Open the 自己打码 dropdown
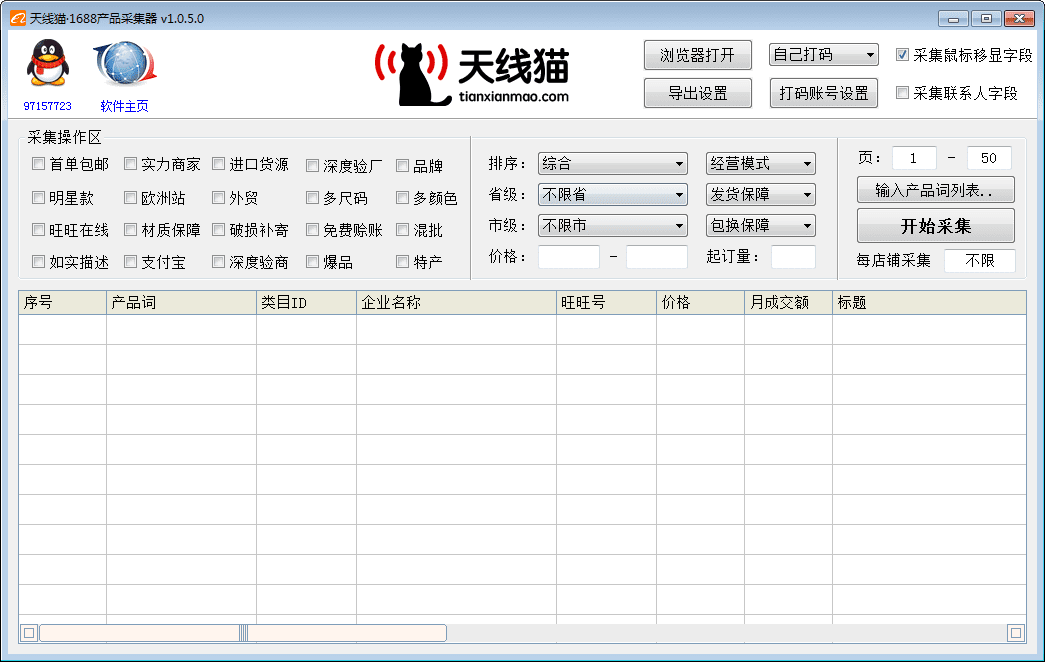The width and height of the screenshot is (1045, 662). tap(824, 55)
